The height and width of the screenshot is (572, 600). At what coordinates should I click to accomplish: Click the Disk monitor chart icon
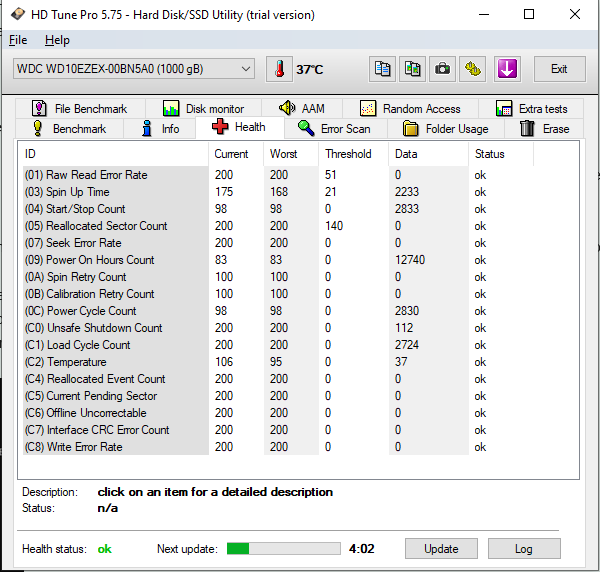click(171, 109)
